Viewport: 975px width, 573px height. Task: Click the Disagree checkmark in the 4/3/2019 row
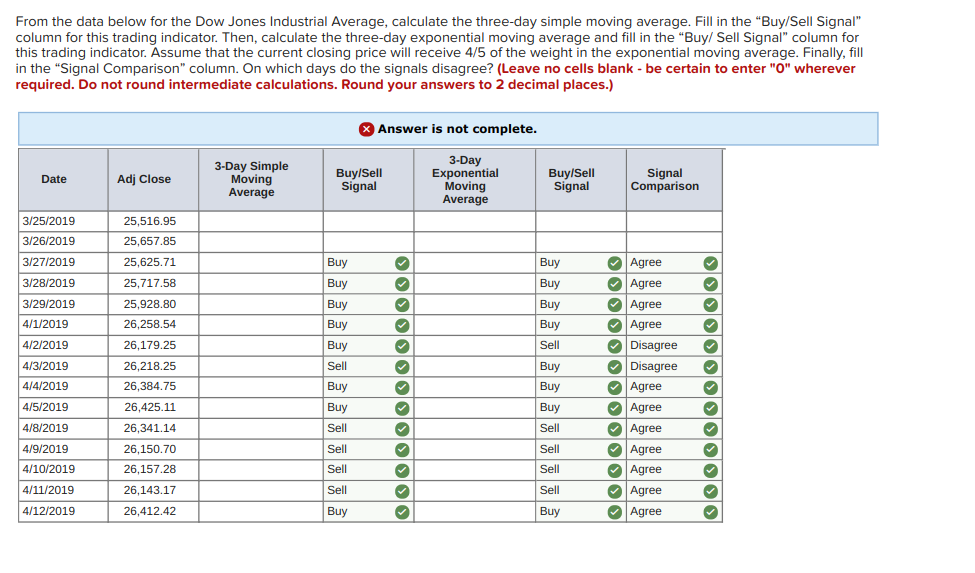711,367
